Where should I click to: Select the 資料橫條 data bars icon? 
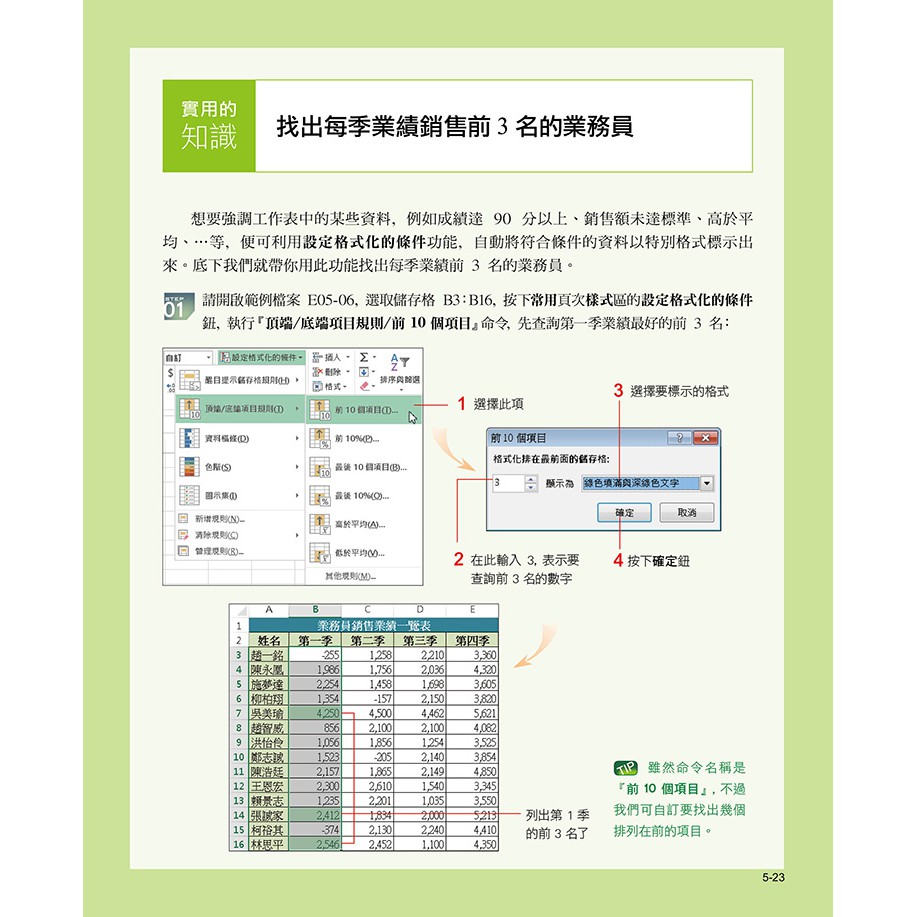[x=188, y=438]
